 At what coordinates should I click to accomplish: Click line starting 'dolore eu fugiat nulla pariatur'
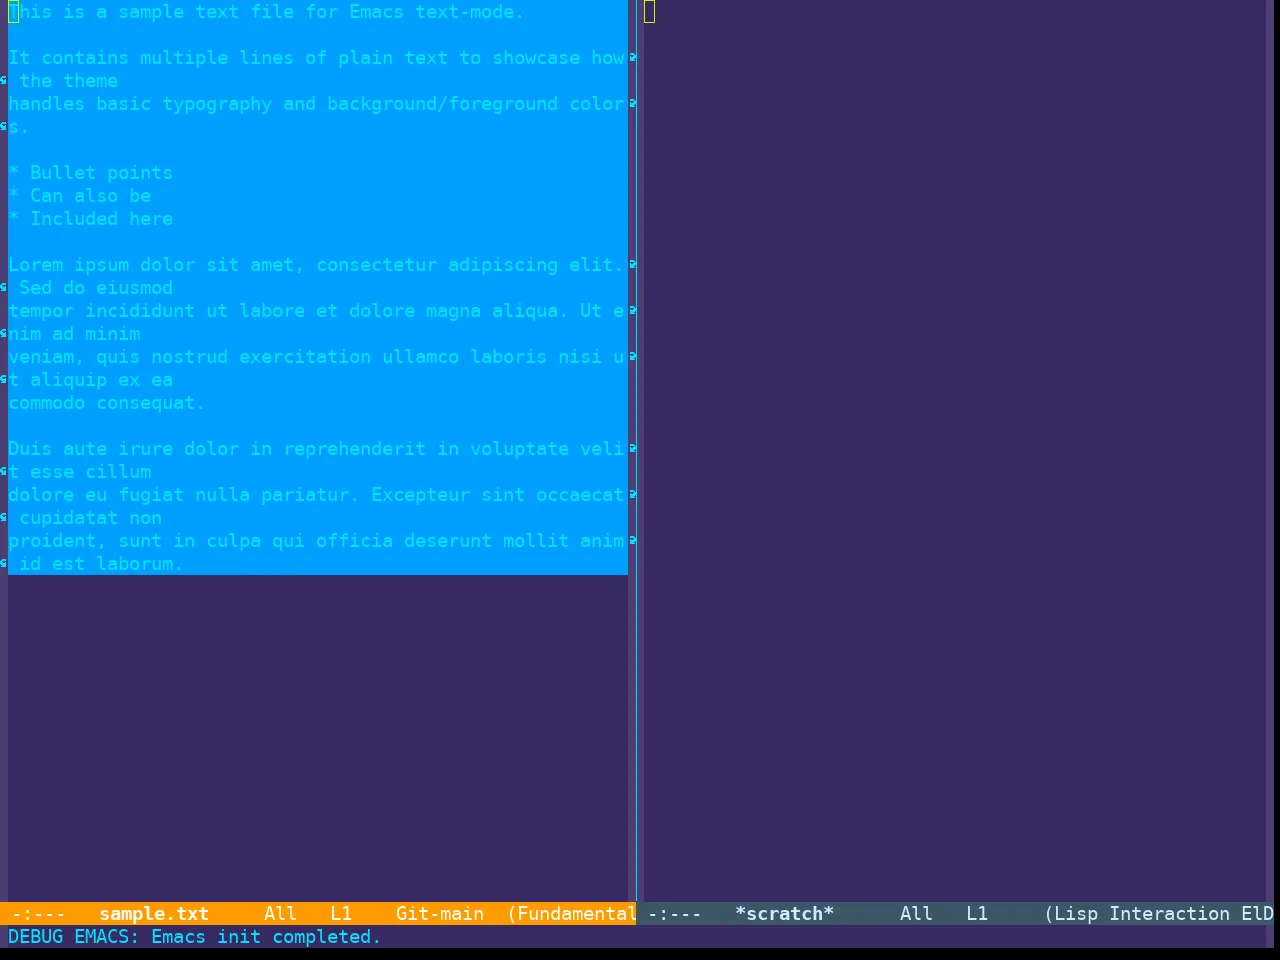click(317, 495)
